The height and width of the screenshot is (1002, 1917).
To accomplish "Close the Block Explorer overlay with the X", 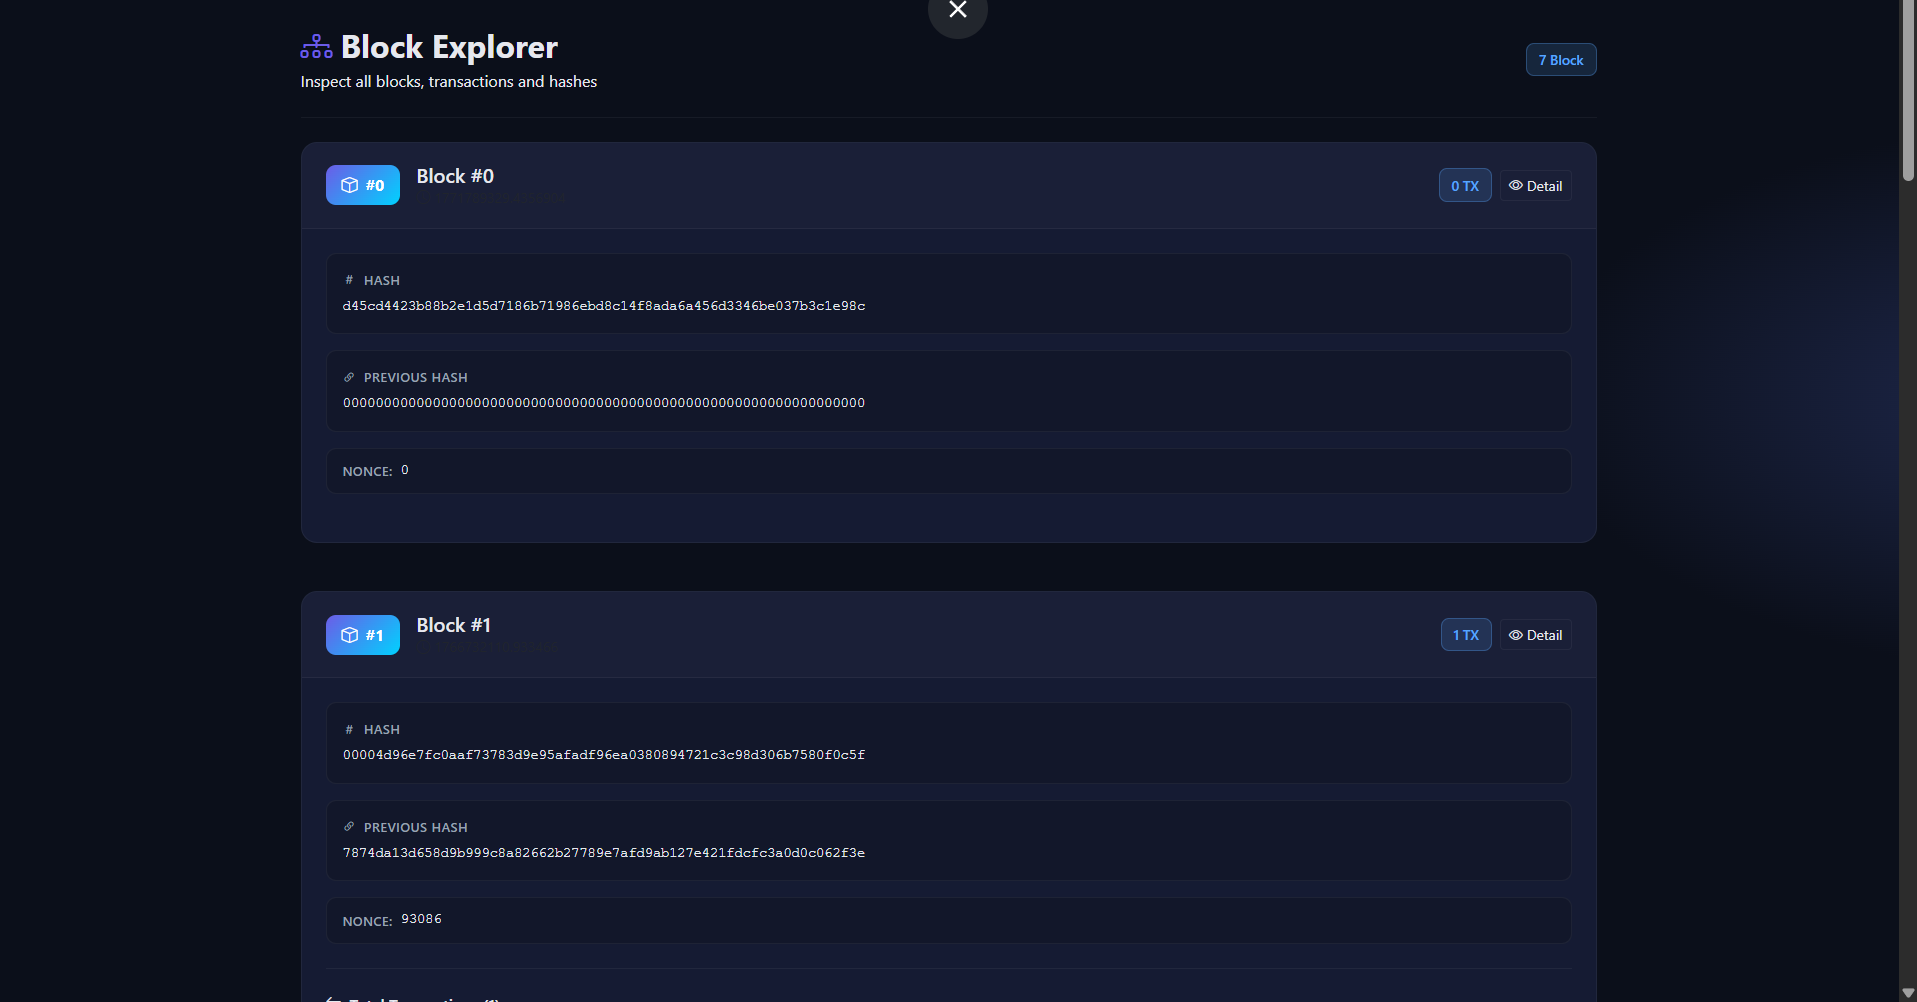I will coord(956,9).
